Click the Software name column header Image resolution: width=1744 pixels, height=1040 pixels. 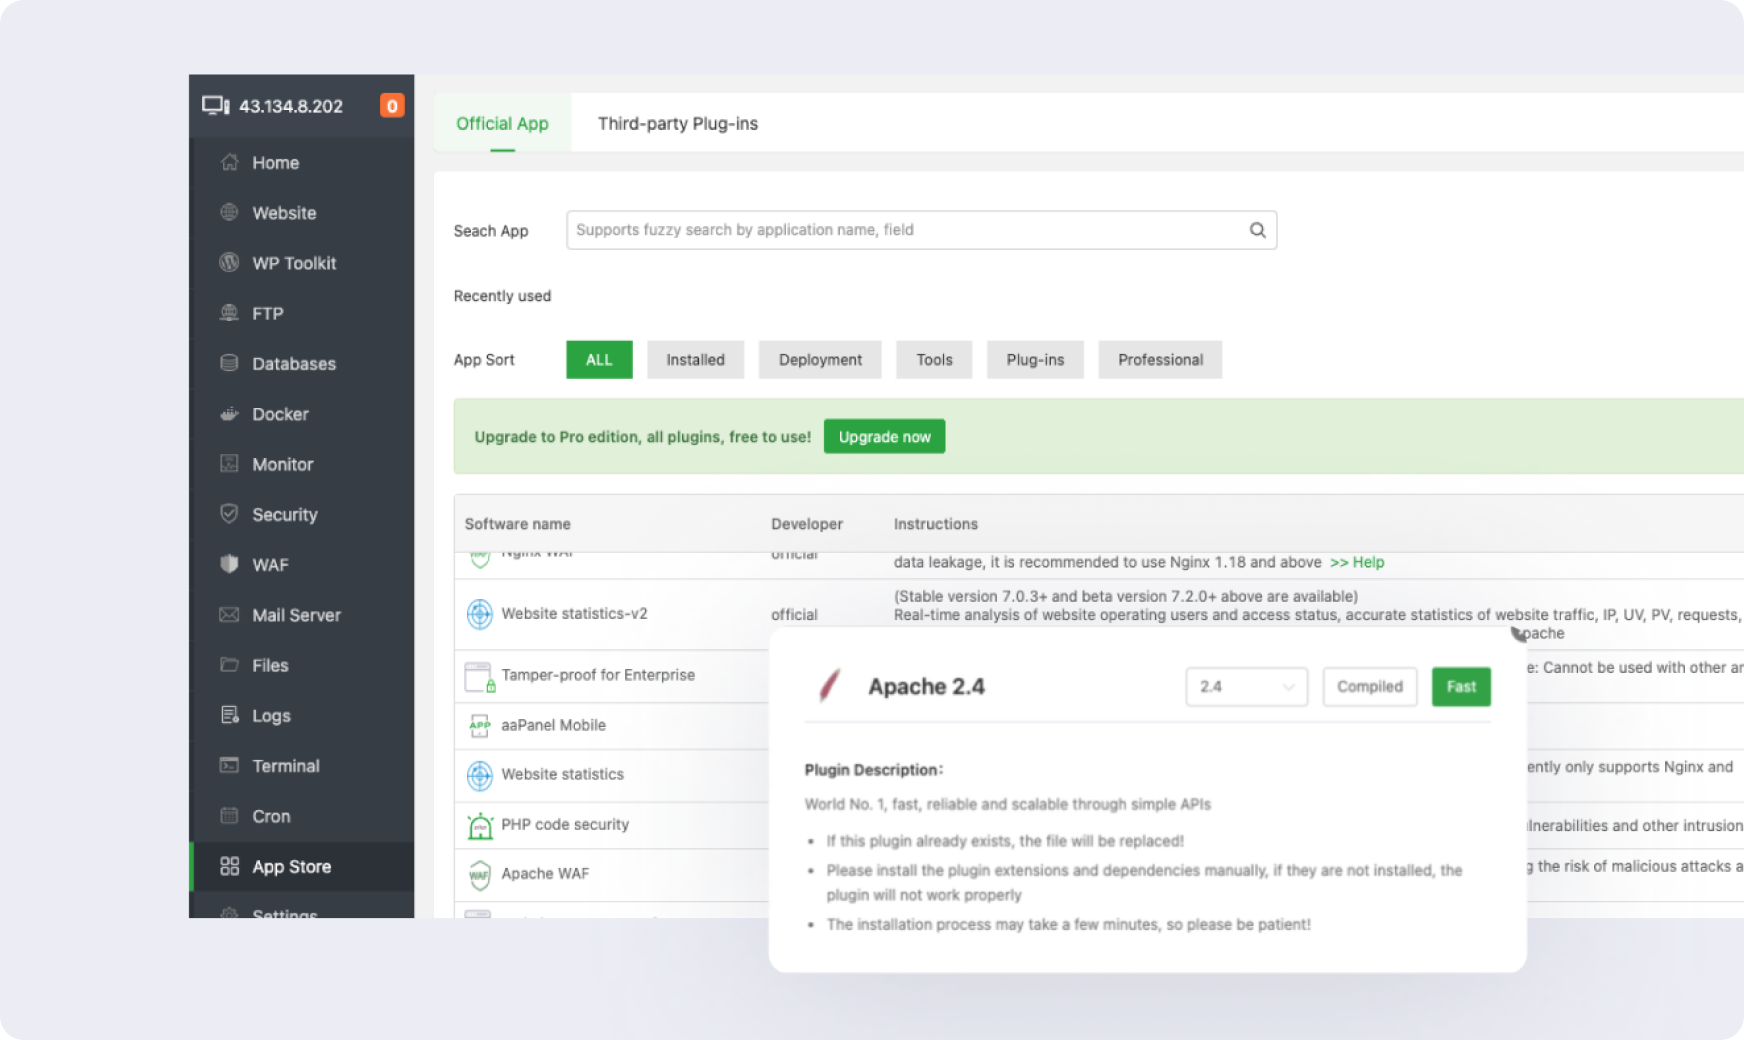517,524
